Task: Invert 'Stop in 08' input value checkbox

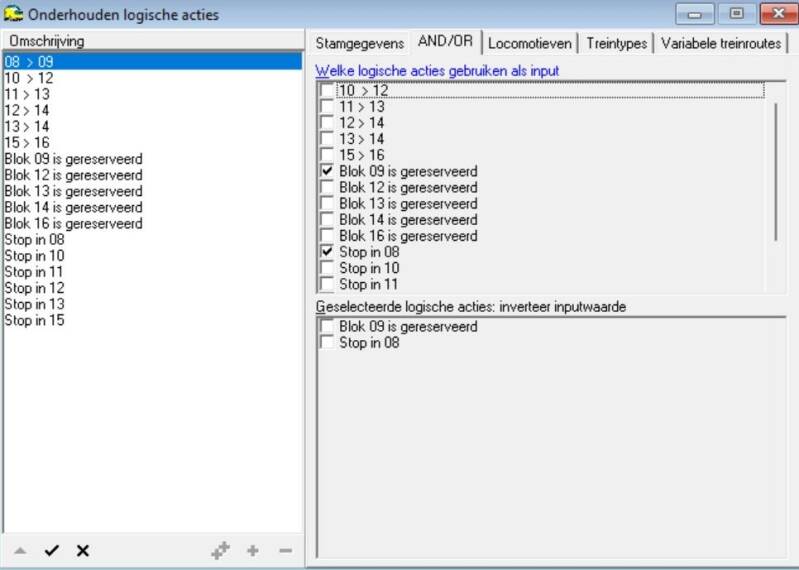Action: tap(327, 343)
